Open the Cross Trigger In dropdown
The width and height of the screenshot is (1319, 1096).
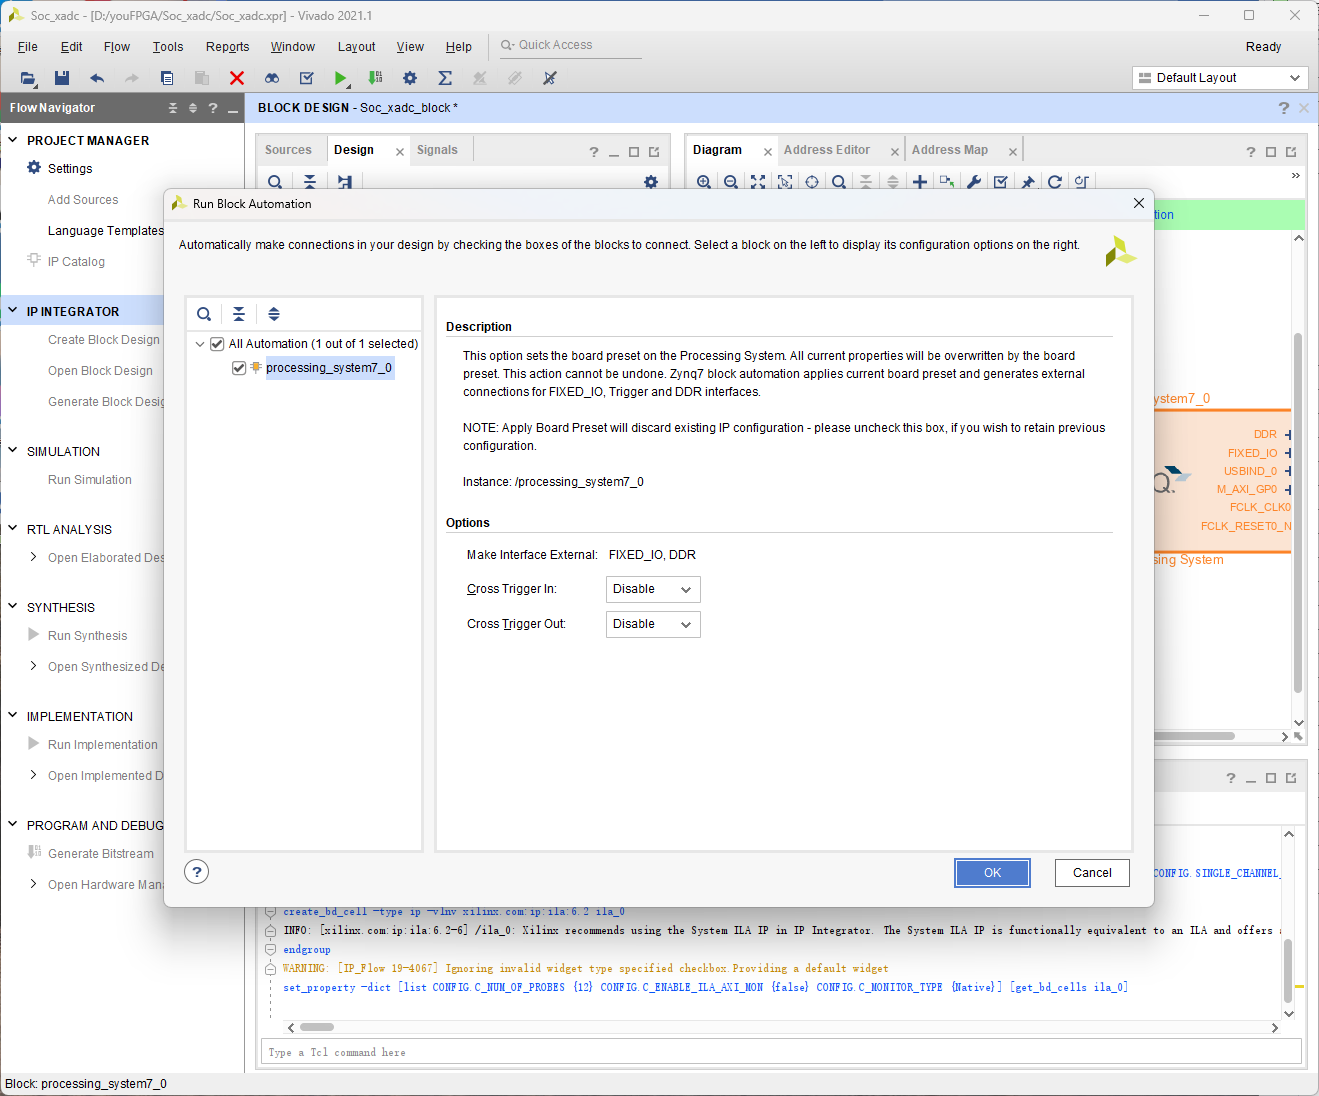[653, 589]
